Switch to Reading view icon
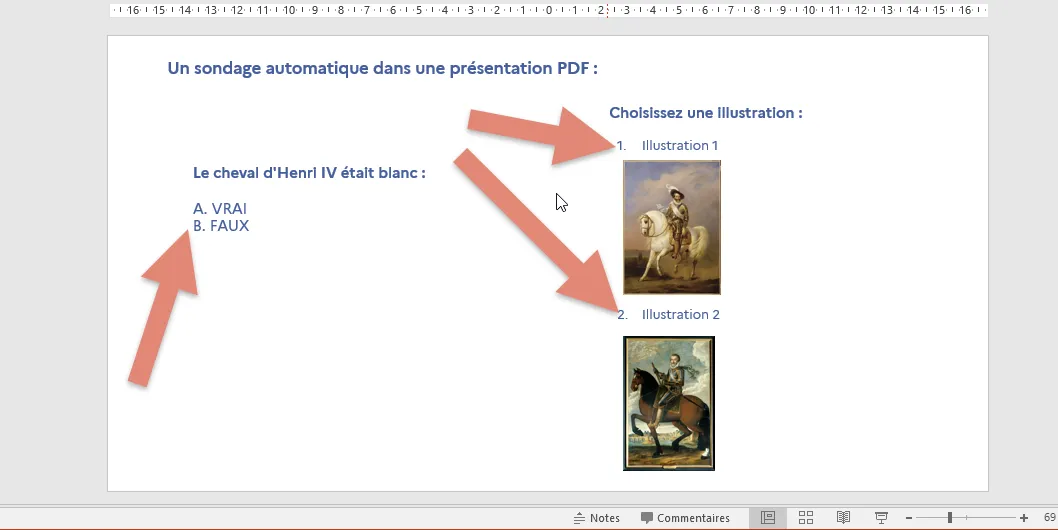The width and height of the screenshot is (1058, 530). tap(843, 518)
